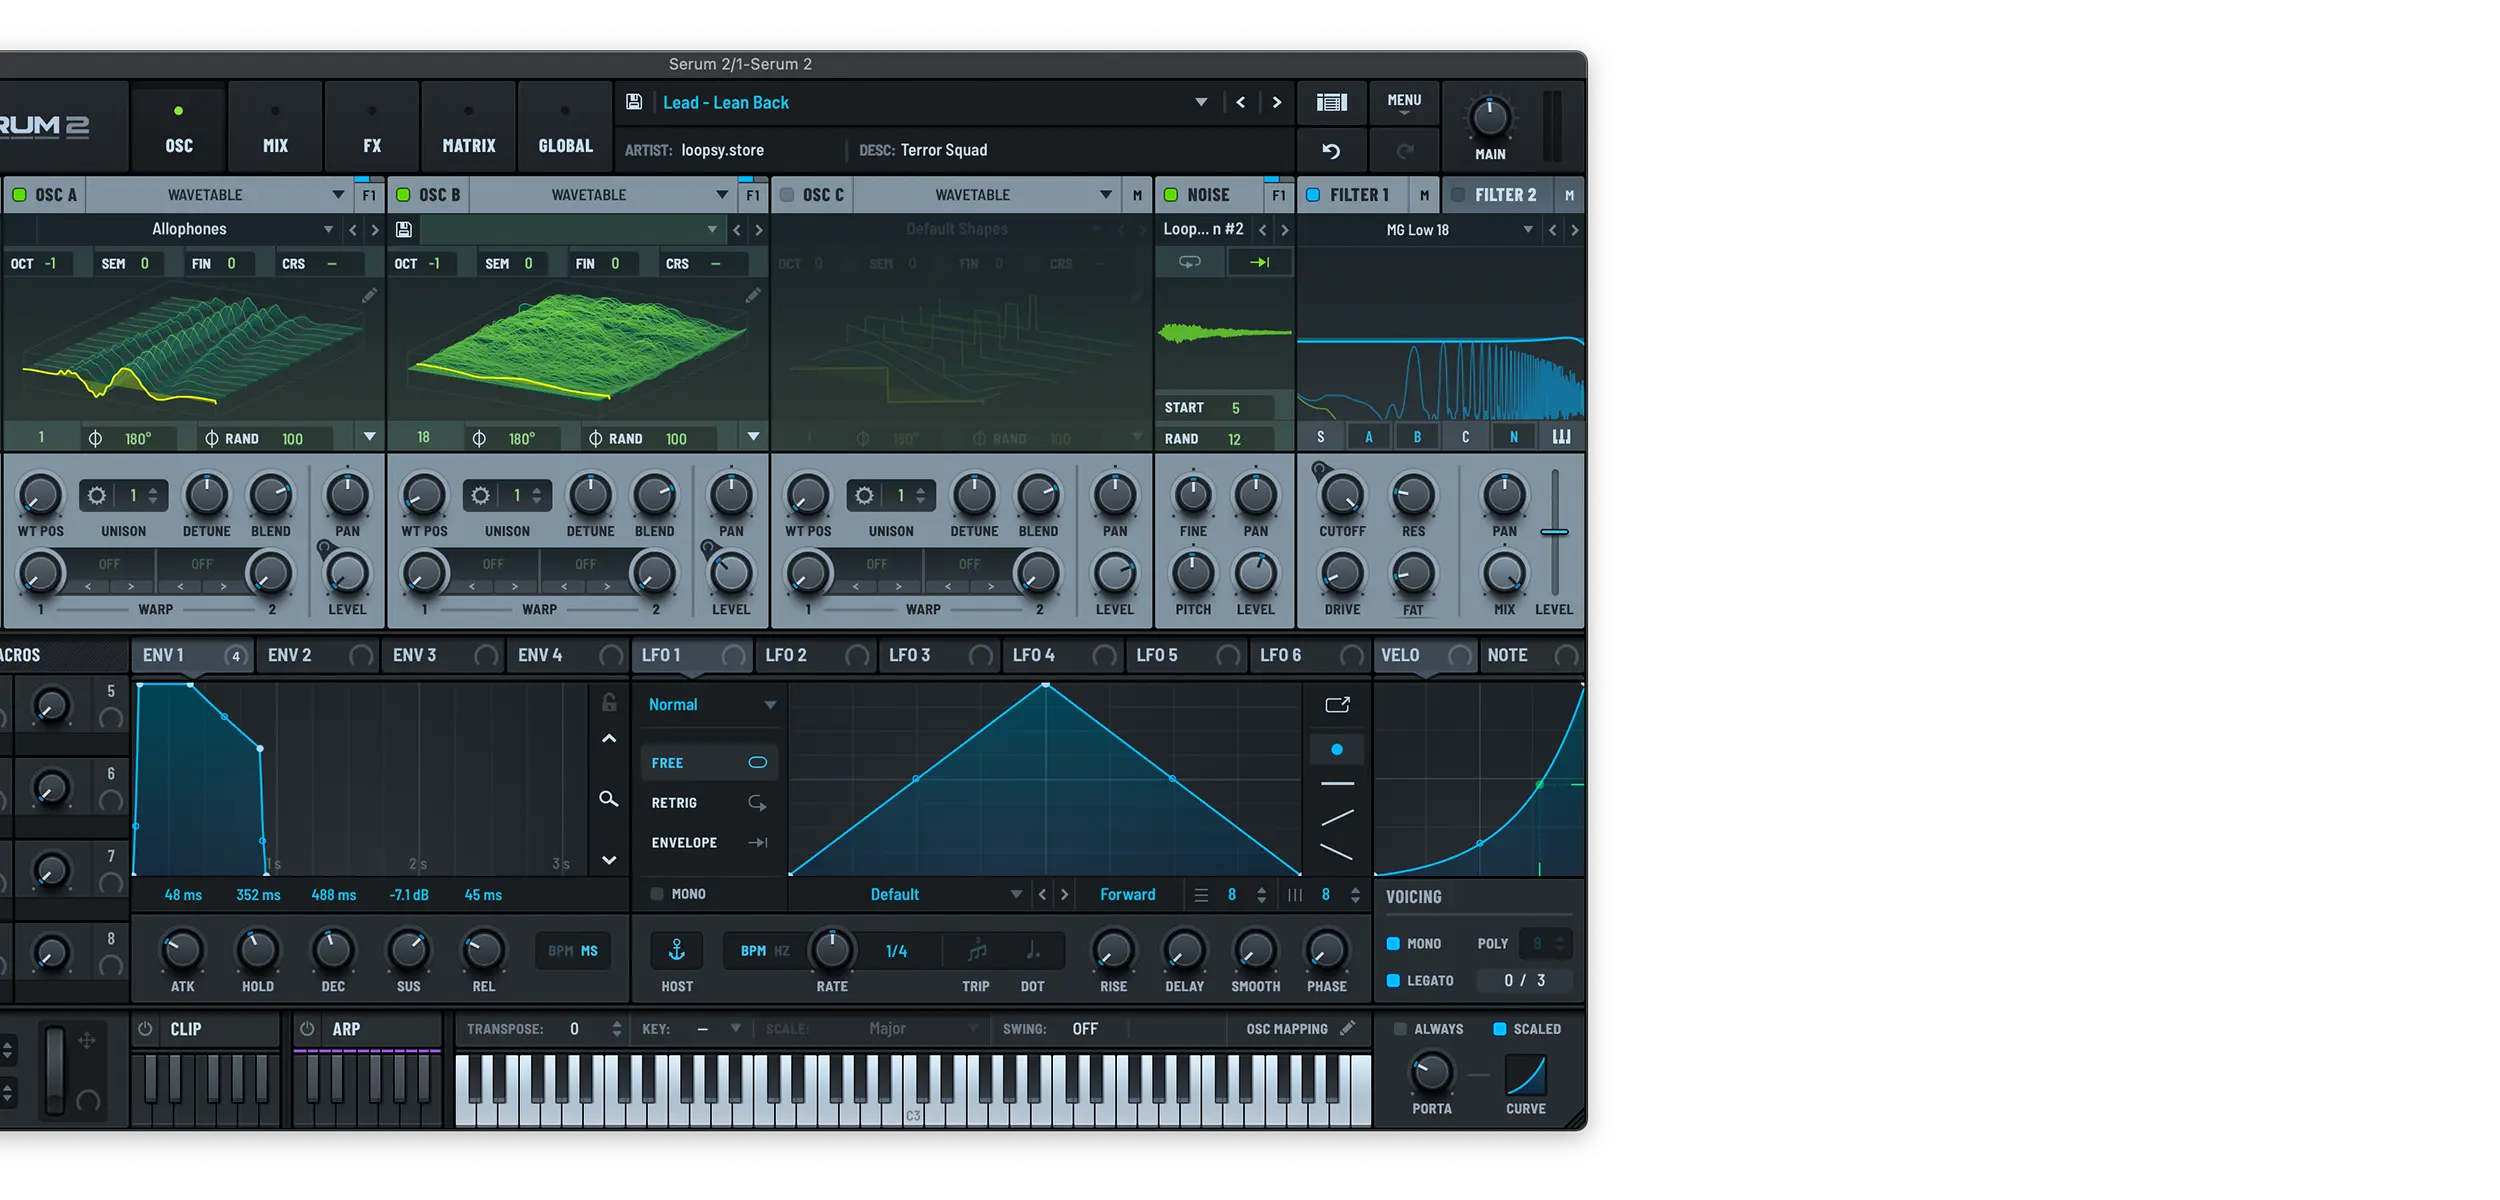The image size is (2500, 1200).
Task: Open the KEY selector dropdown
Action: tap(736, 1028)
